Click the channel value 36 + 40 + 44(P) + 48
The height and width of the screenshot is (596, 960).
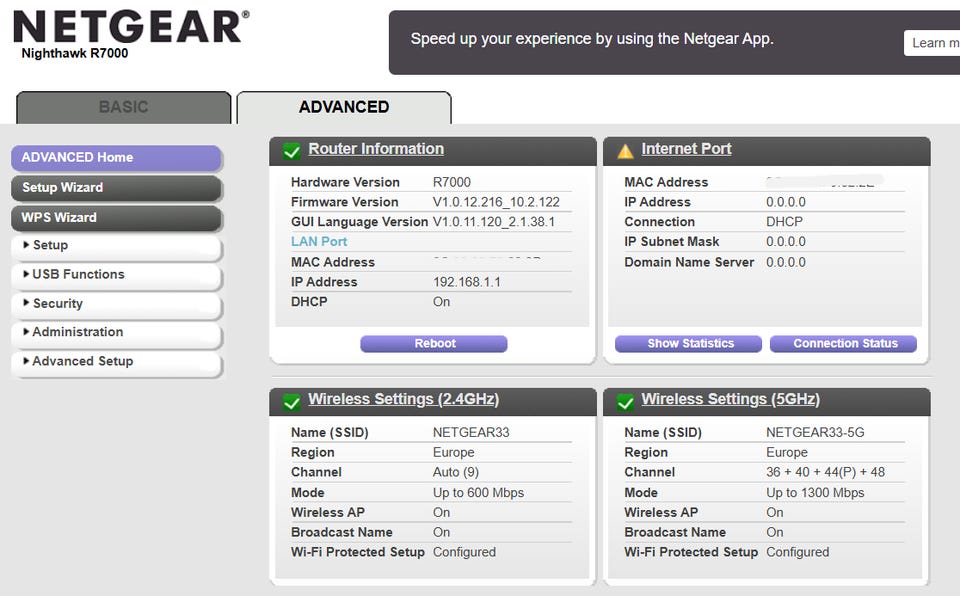pyautogui.click(x=825, y=472)
